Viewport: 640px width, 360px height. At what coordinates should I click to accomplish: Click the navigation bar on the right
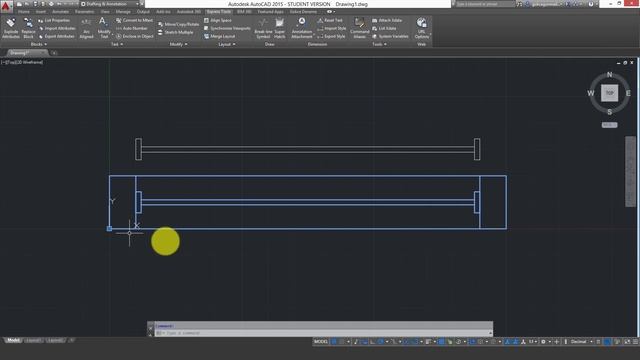tap(630, 171)
